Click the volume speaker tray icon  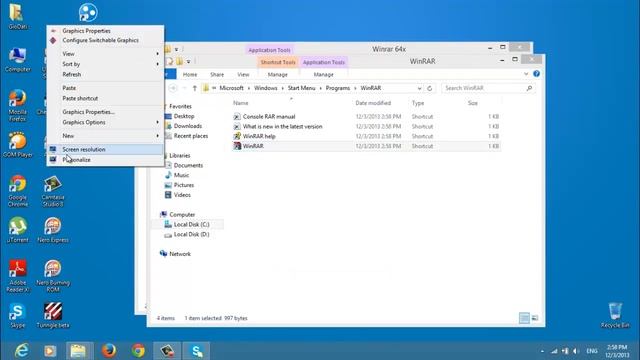point(576,351)
